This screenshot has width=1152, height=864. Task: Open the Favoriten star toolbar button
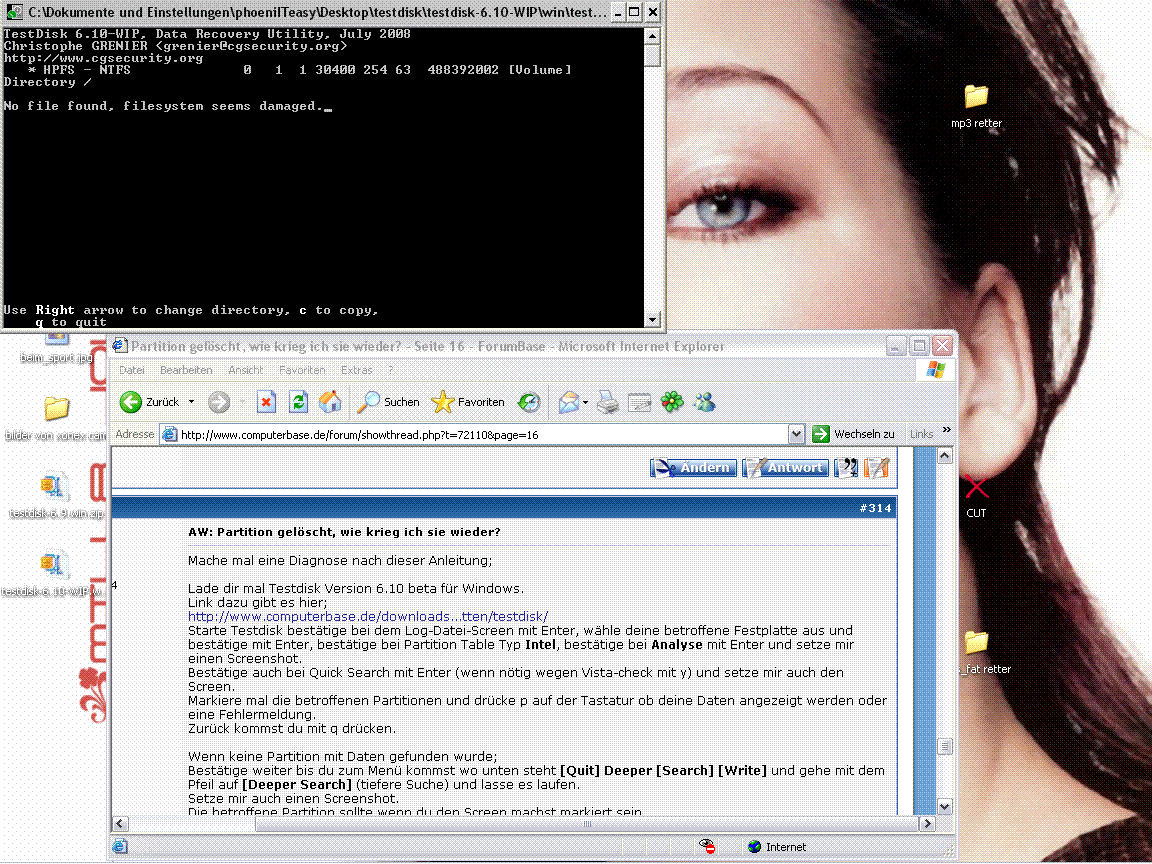click(x=468, y=402)
